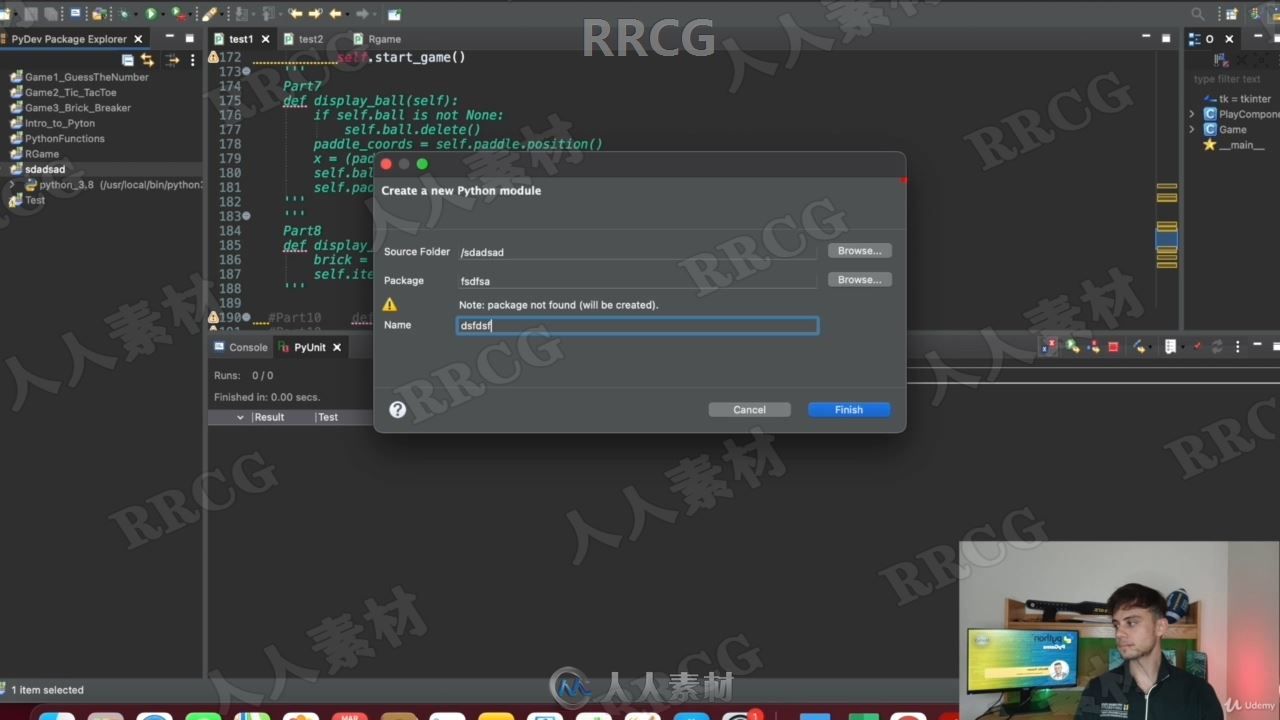Image resolution: width=1280 pixels, height=720 pixels.
Task: Click the Run button in the main toolbar
Action: coord(150,13)
